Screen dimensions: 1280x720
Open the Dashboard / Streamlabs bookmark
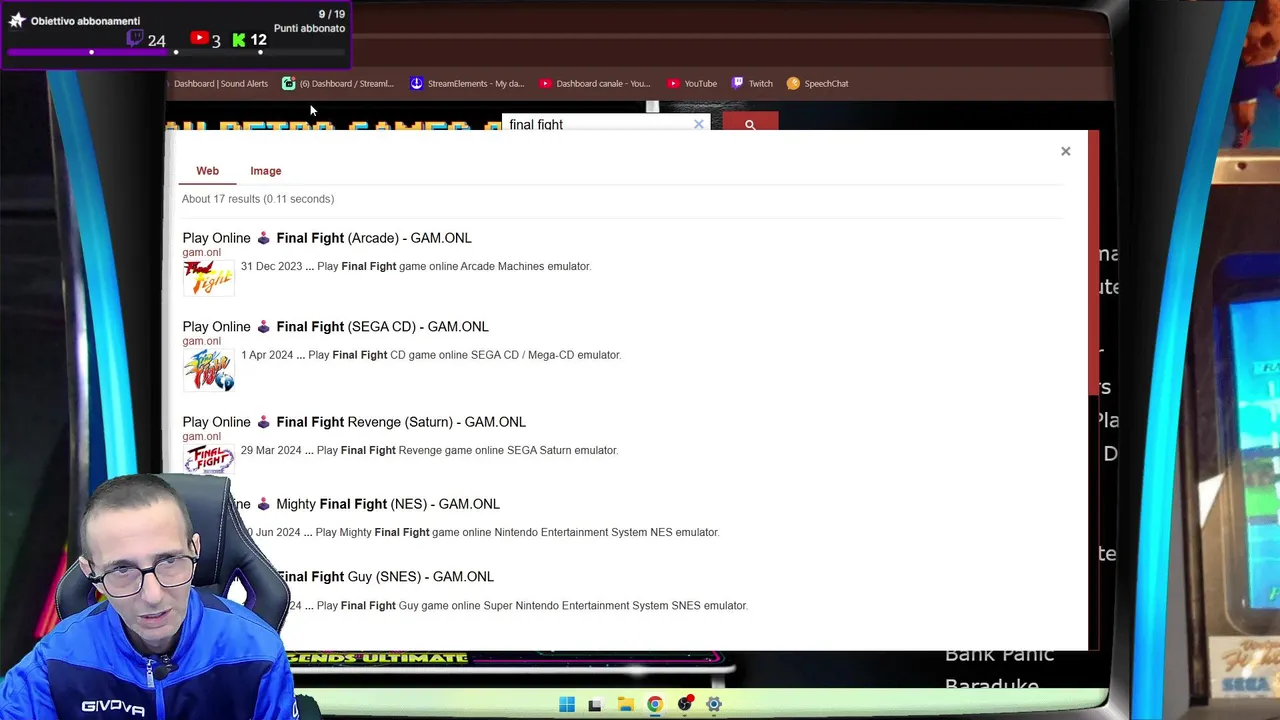click(x=338, y=84)
